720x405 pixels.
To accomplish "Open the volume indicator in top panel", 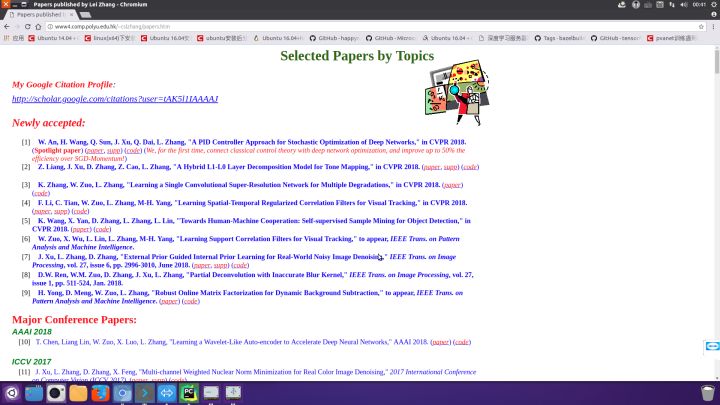I will pyautogui.click(x=684, y=5).
